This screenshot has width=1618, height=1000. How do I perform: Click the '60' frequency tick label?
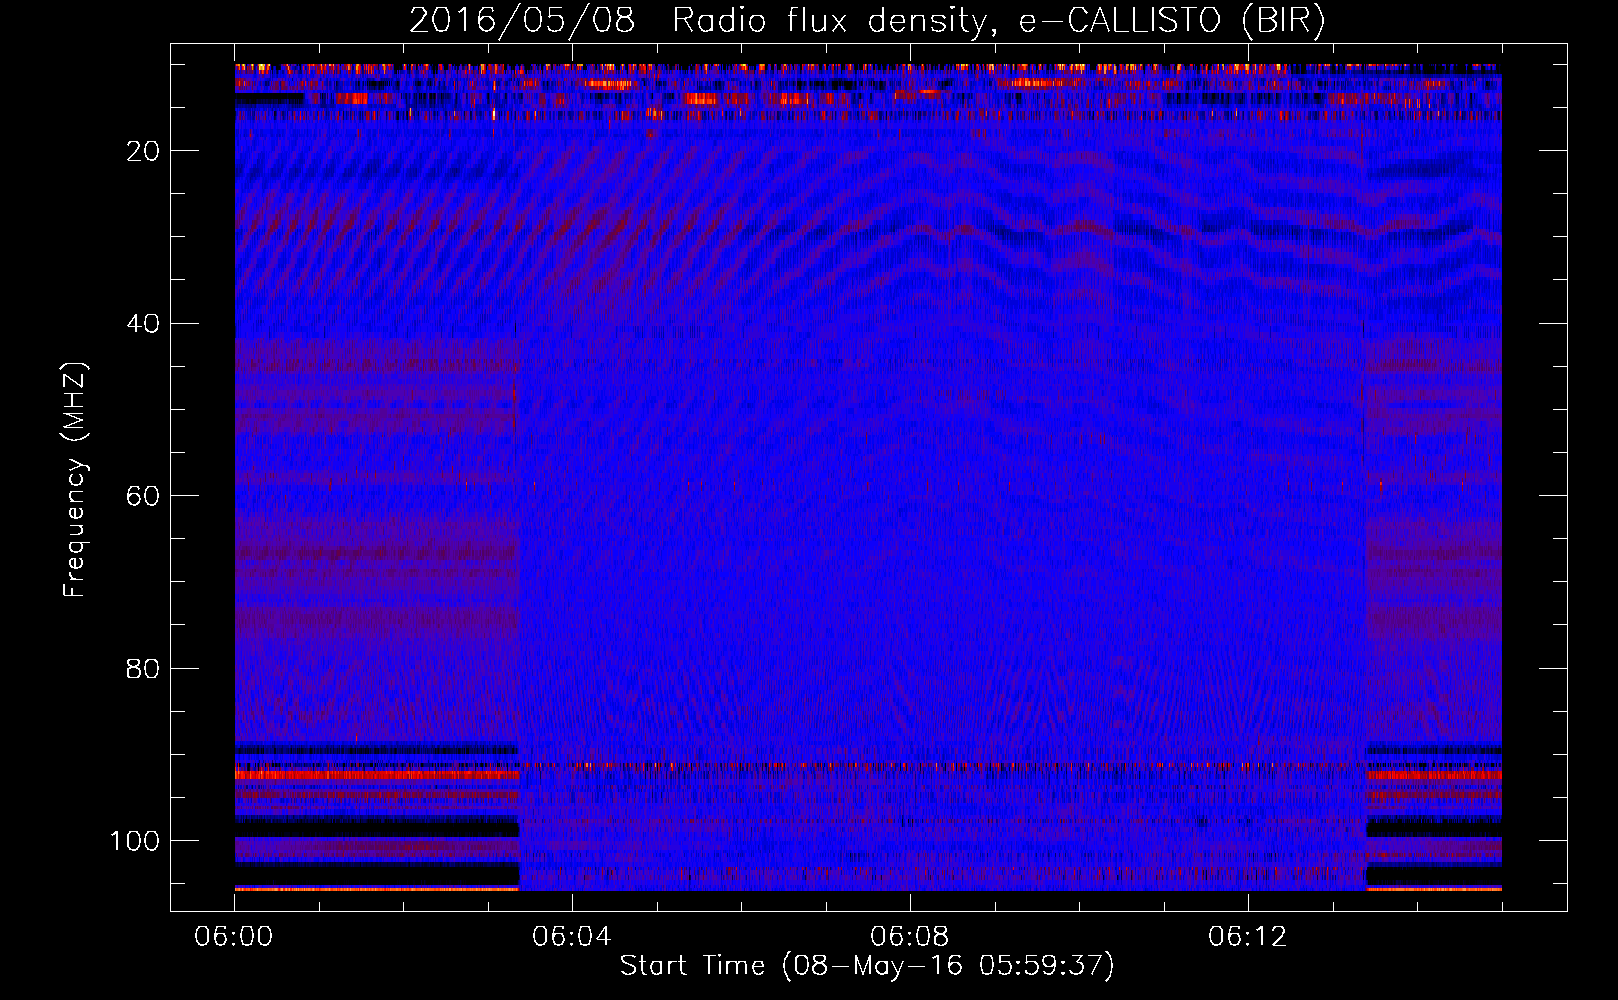pos(144,496)
